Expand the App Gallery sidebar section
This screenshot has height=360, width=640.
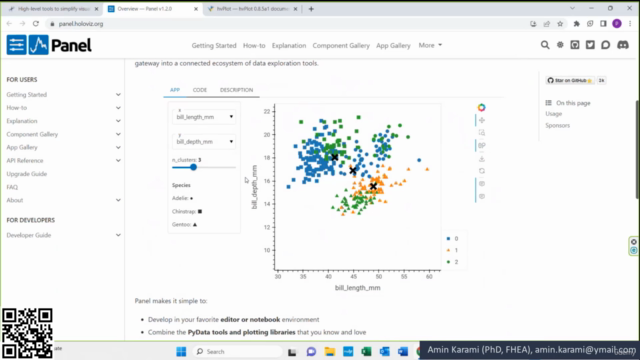(118, 147)
